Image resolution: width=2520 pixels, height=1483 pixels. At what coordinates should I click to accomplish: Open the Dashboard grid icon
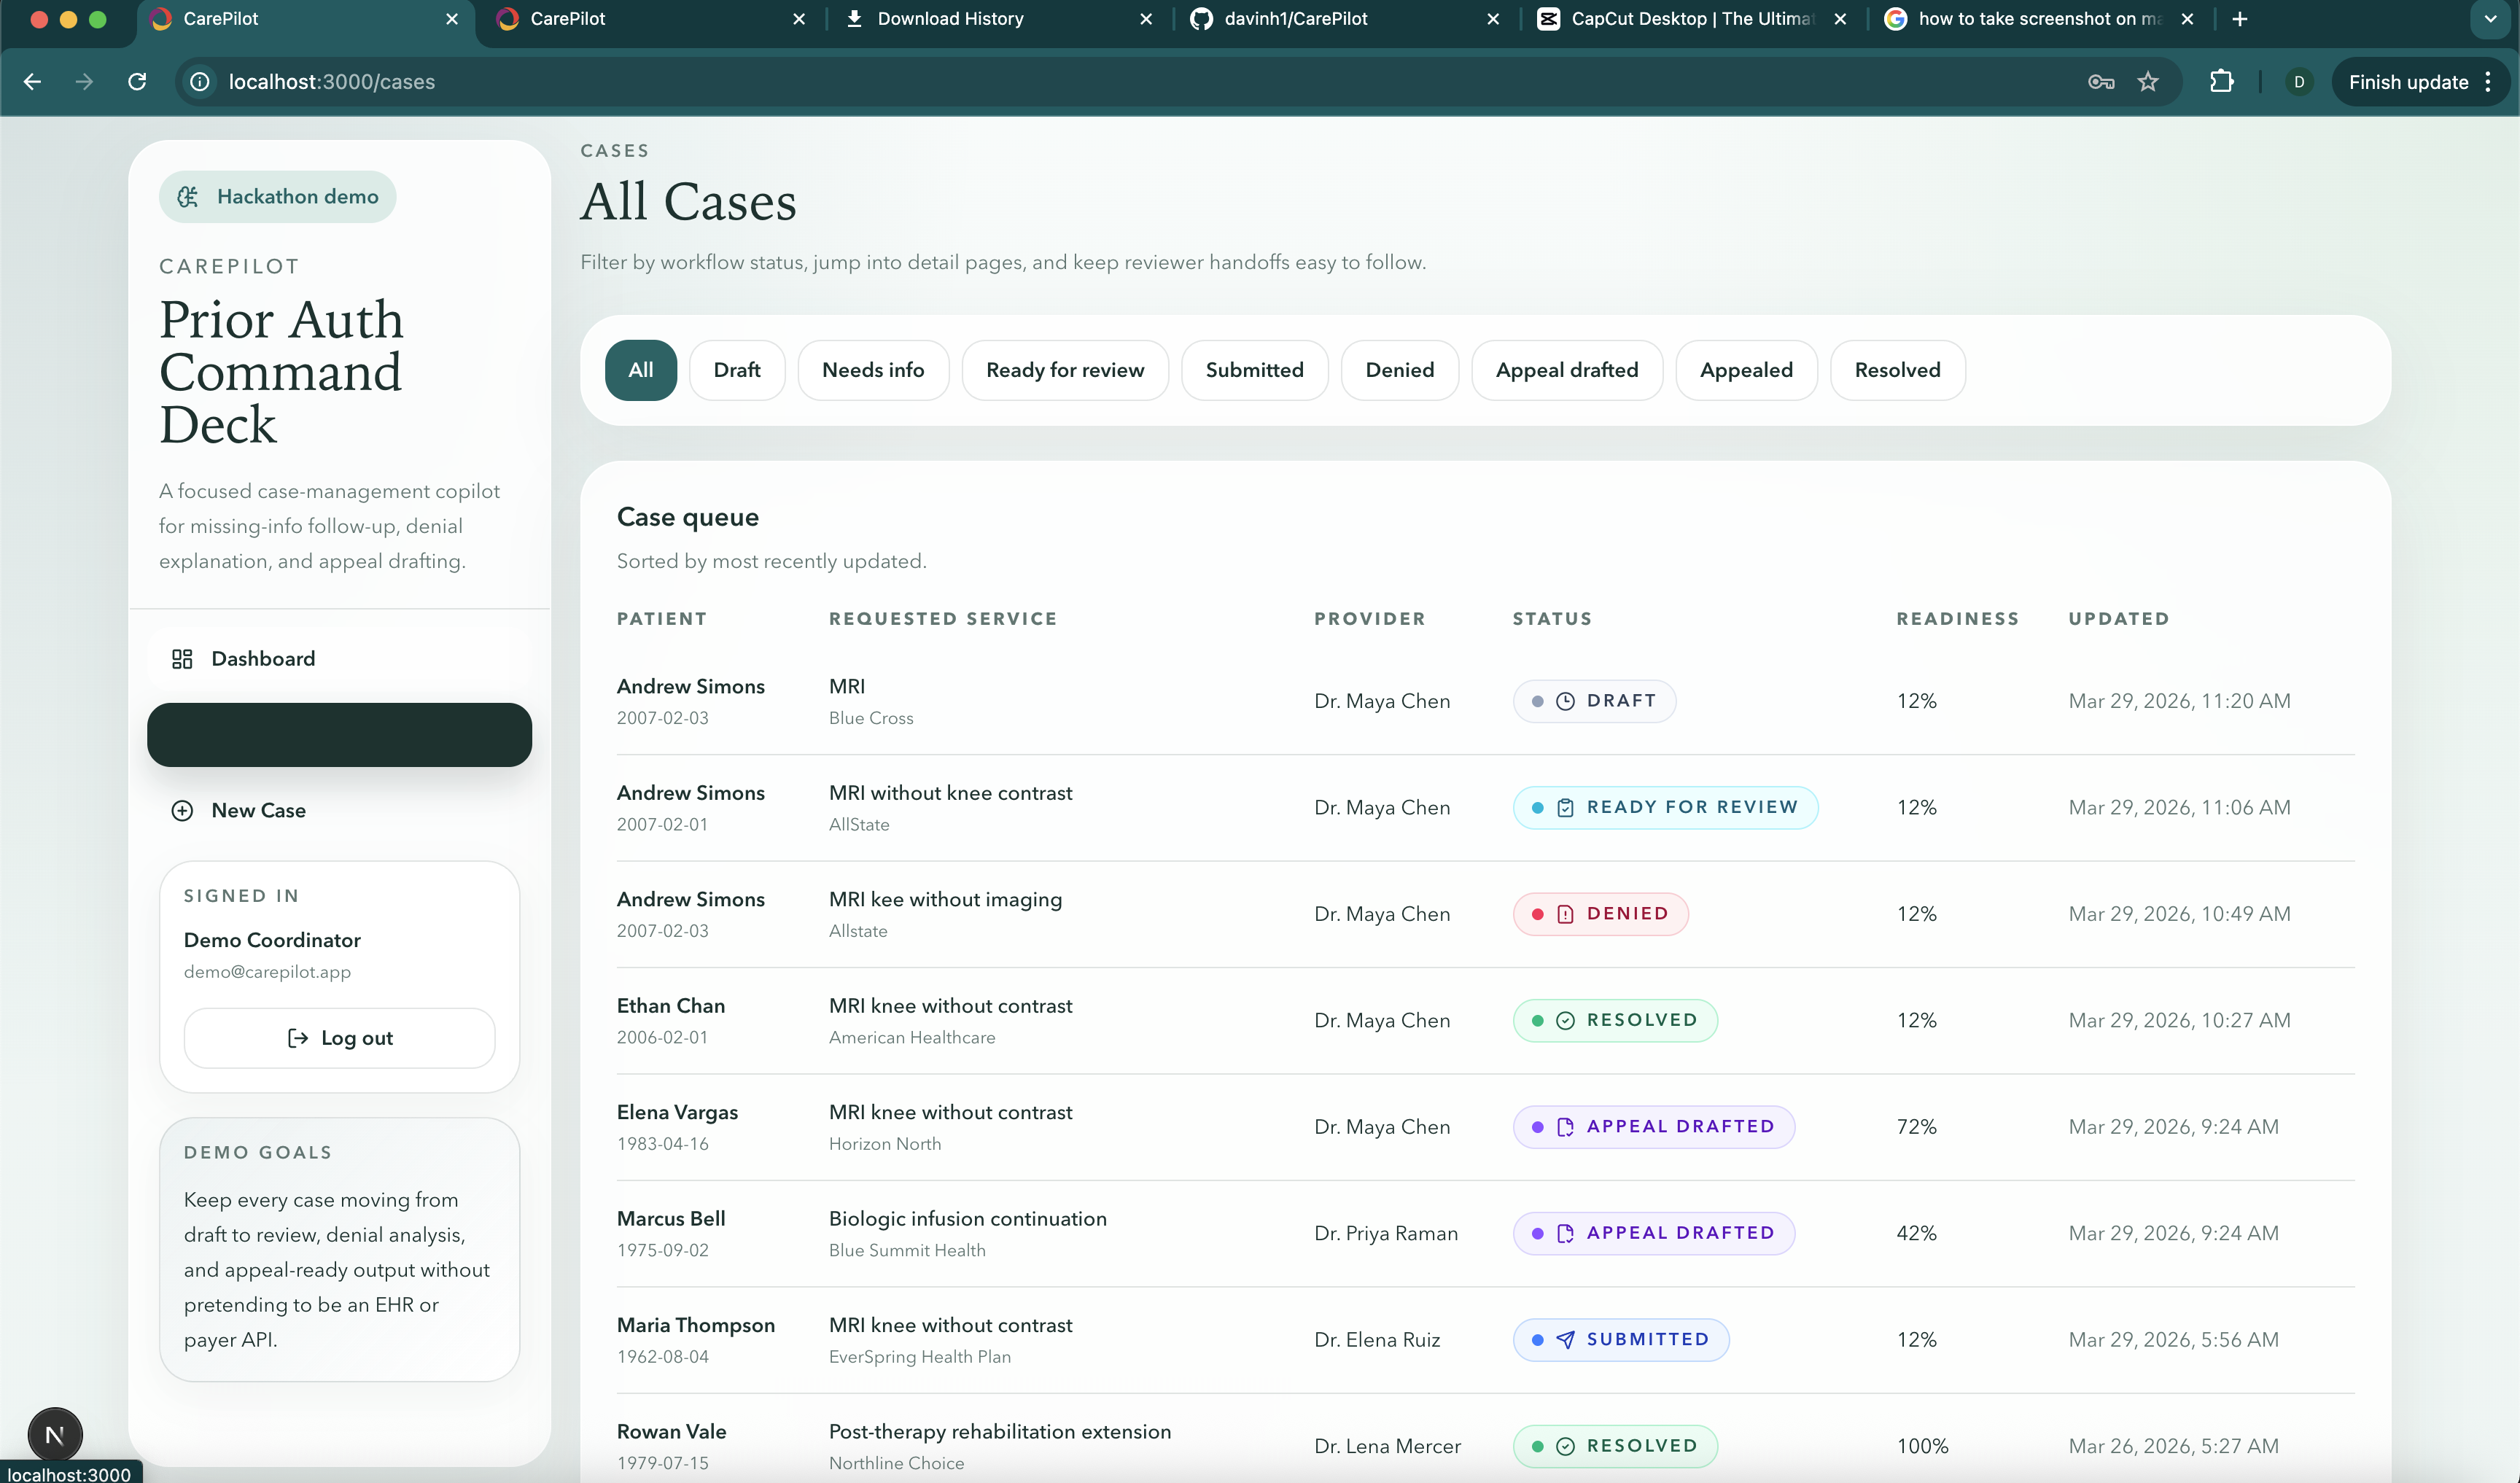pyautogui.click(x=182, y=658)
